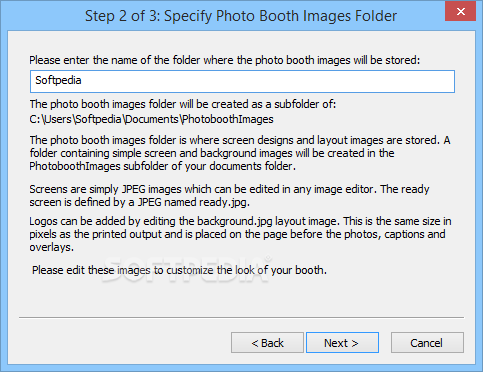Click the 'Please enter the name' label
The image size is (483, 372).
pos(225,60)
